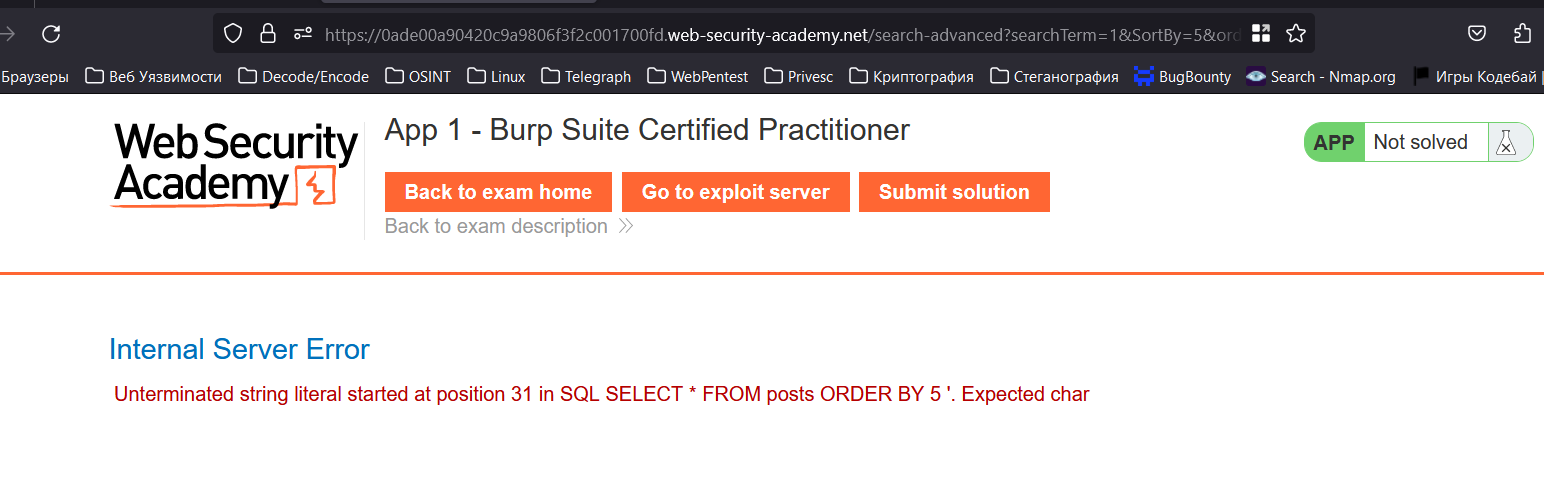
Task: Open the Extensions puzzle icon
Action: (x=1522, y=34)
